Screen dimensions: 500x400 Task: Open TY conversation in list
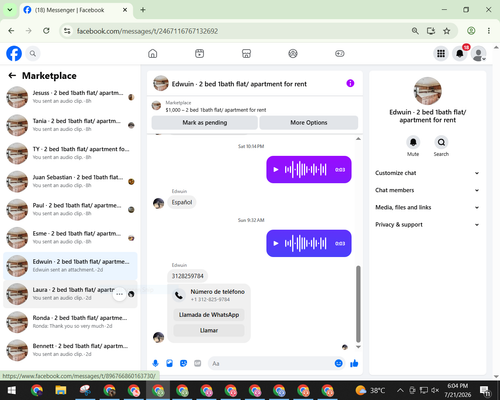point(70,153)
